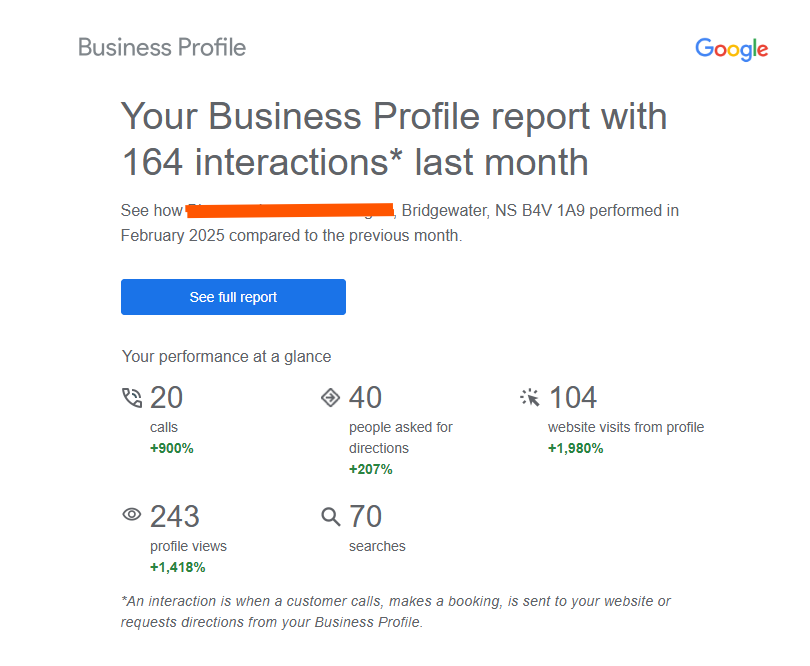Click the website visits cursor icon
The width and height of the screenshot is (810, 666).
530,398
